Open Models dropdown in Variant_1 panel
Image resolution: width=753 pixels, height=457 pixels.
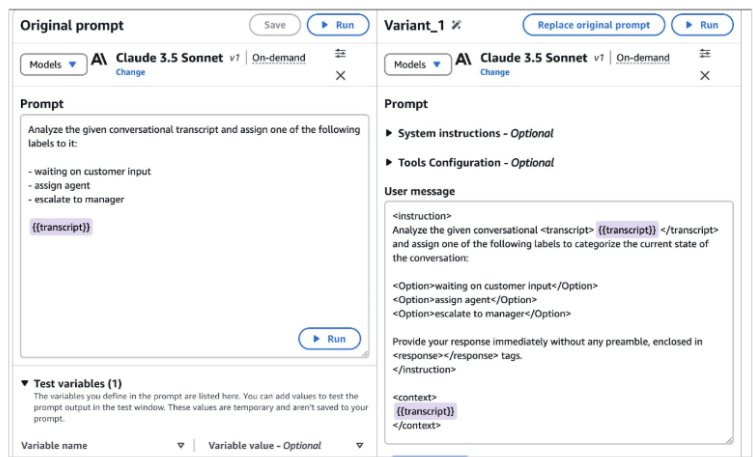click(x=417, y=65)
